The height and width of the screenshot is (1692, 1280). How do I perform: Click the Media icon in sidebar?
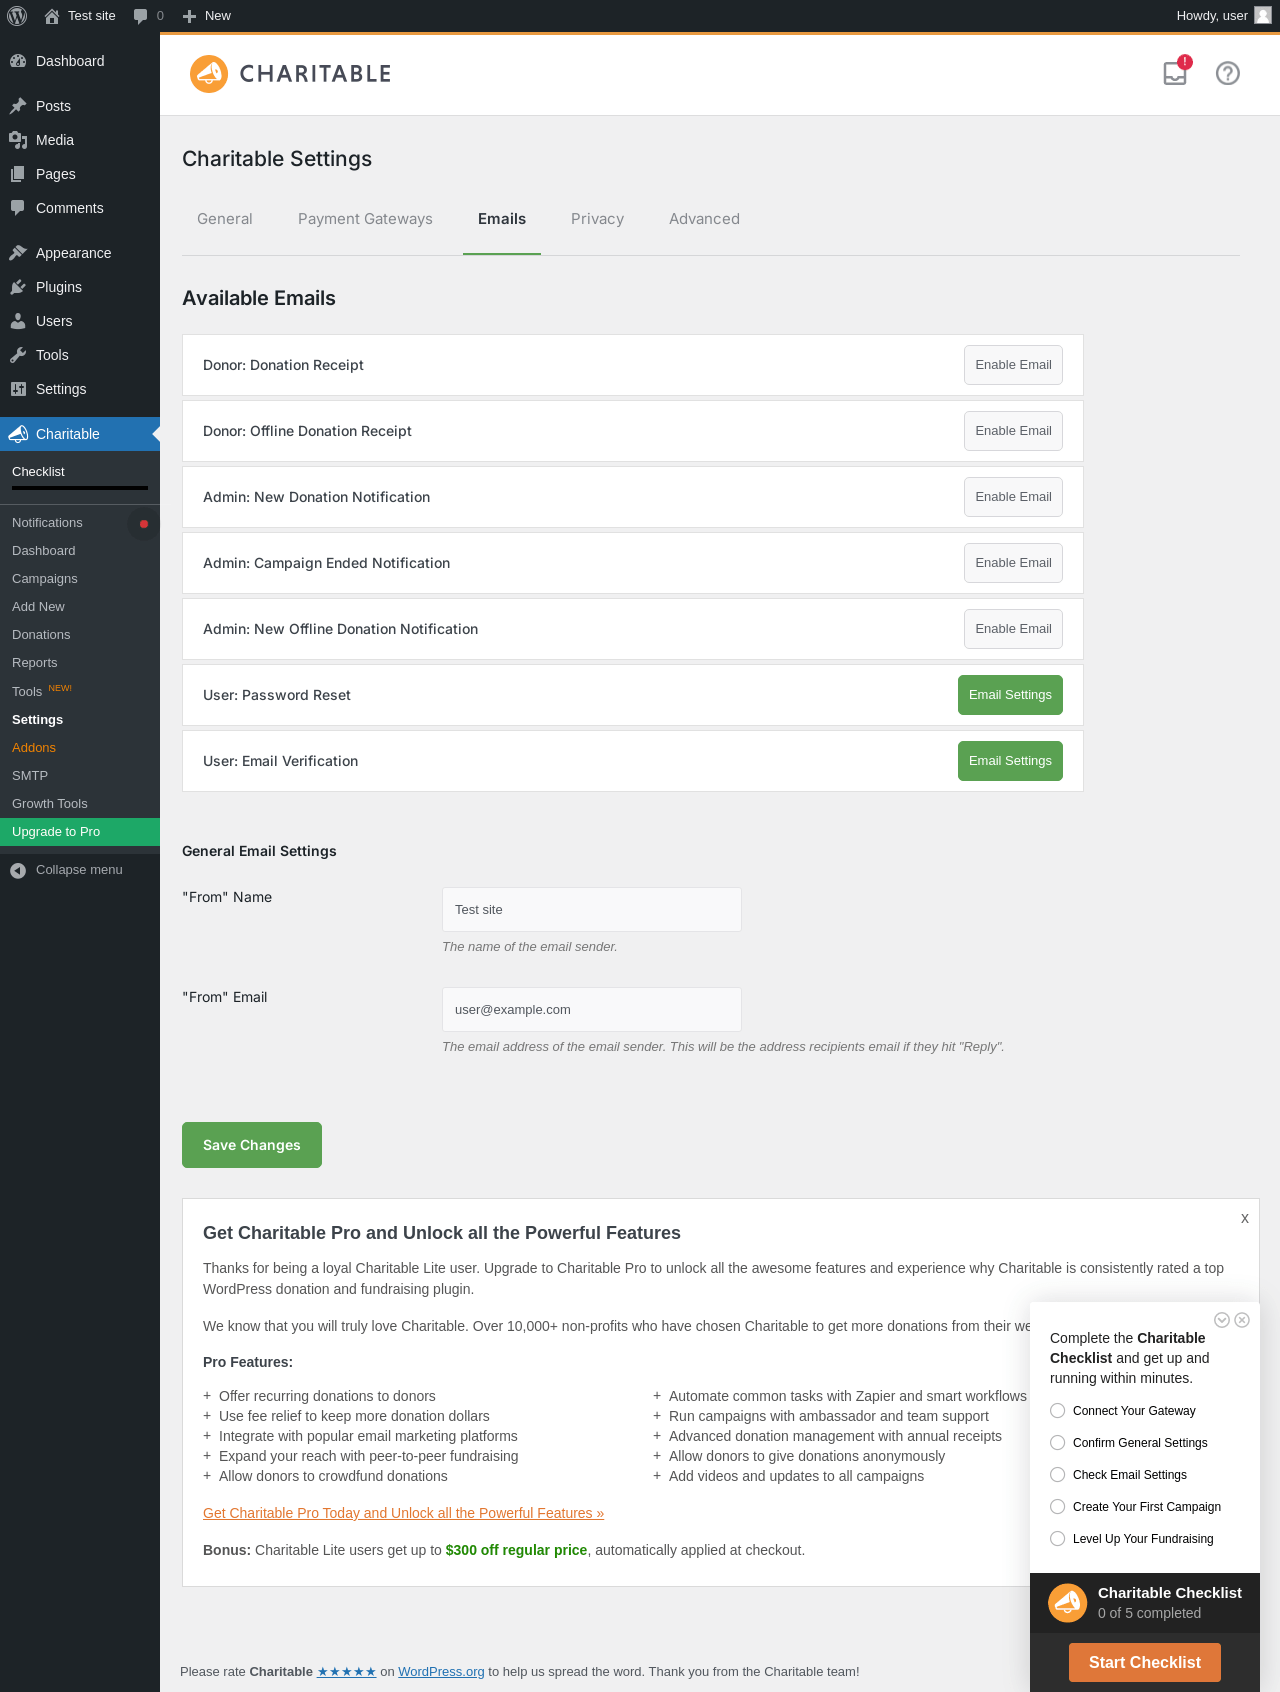click(x=18, y=140)
